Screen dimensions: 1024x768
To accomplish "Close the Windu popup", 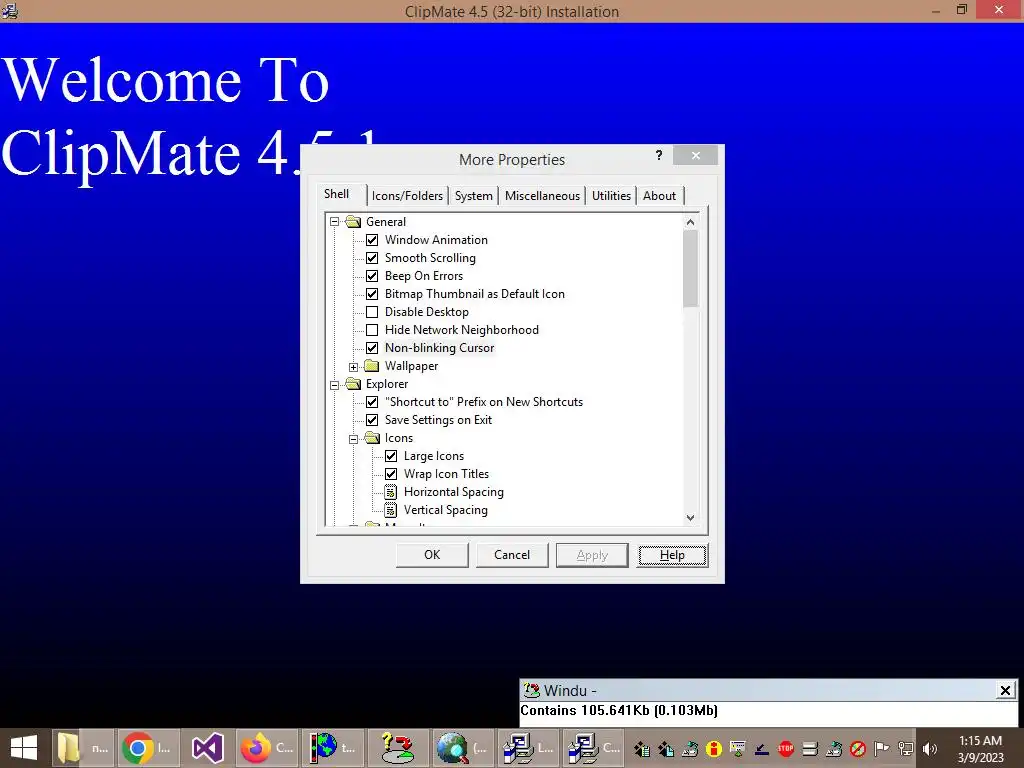I will pos(1006,690).
